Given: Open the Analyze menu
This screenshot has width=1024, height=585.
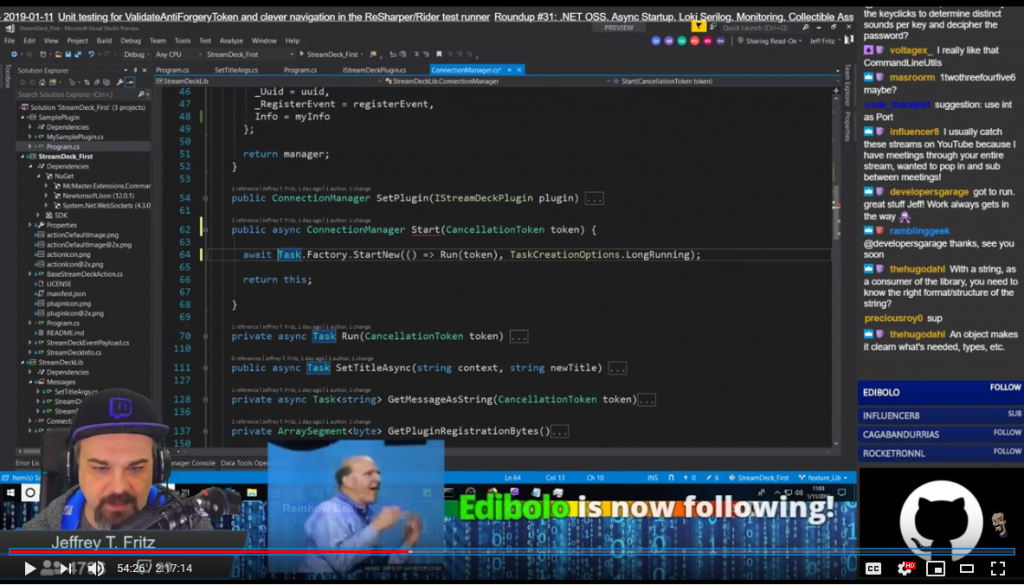Looking at the screenshot, I should pyautogui.click(x=231, y=40).
